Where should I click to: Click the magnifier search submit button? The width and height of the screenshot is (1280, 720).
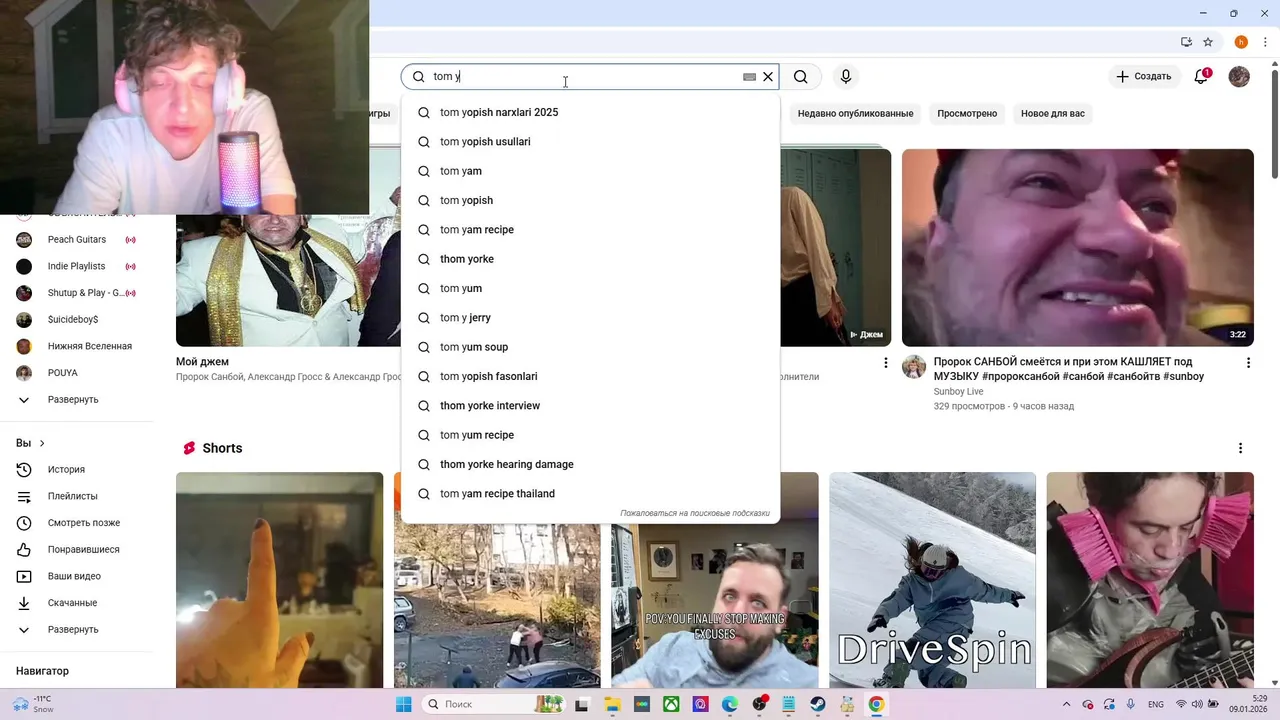click(x=801, y=77)
